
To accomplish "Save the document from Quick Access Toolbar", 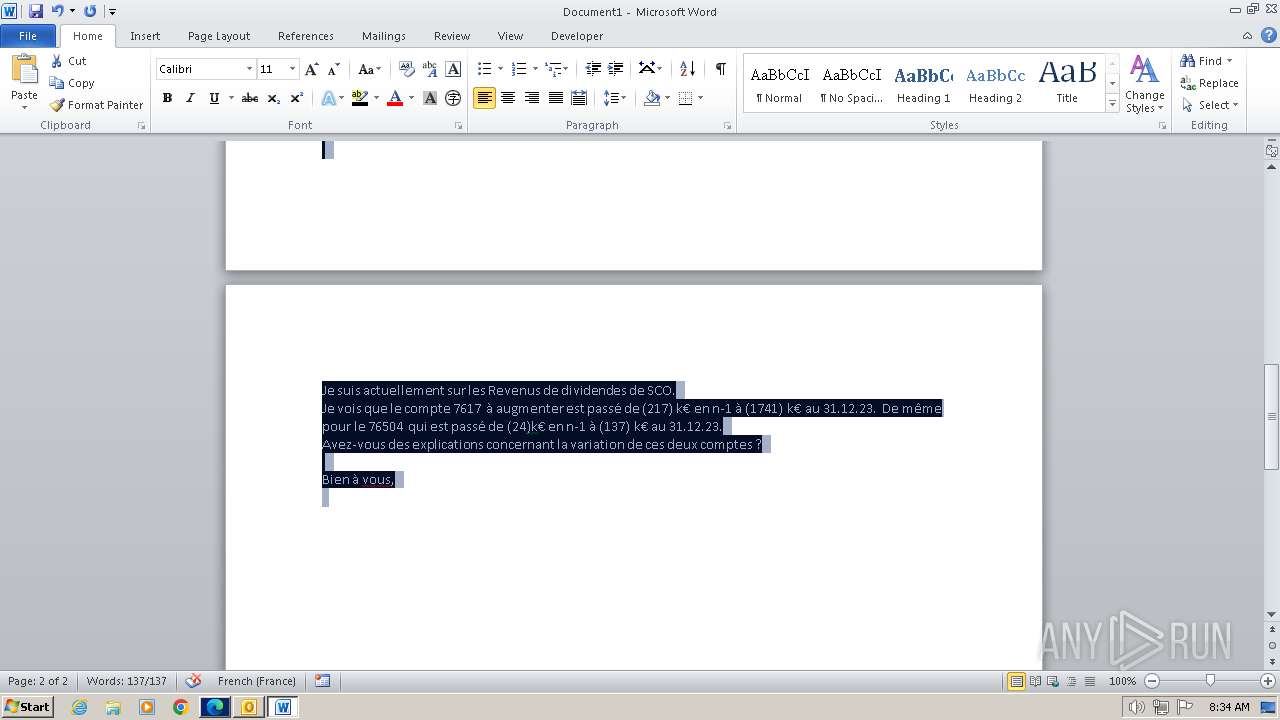I will click(x=36, y=11).
